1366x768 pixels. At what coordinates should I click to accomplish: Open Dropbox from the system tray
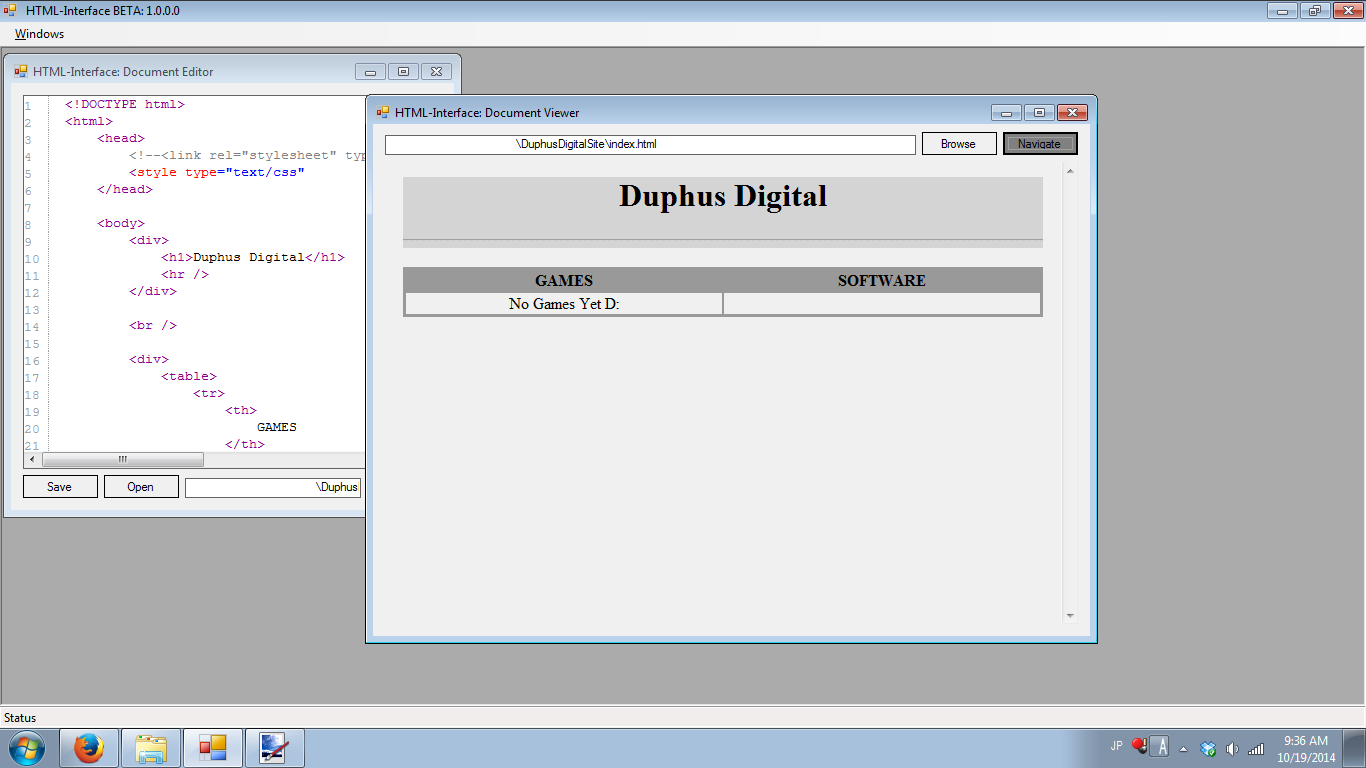tap(1207, 748)
